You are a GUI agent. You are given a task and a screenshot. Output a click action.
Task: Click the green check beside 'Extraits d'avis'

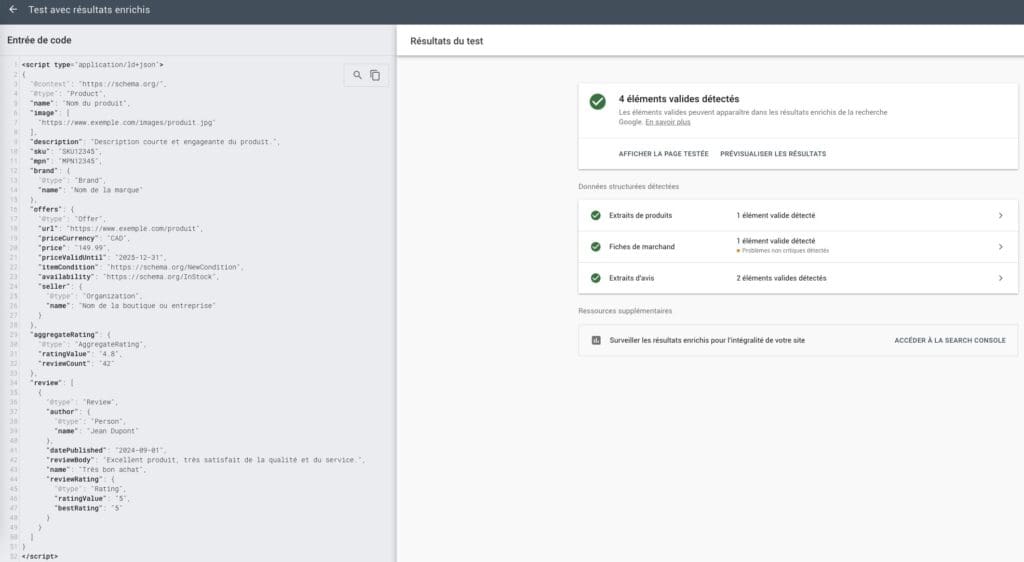(x=596, y=278)
